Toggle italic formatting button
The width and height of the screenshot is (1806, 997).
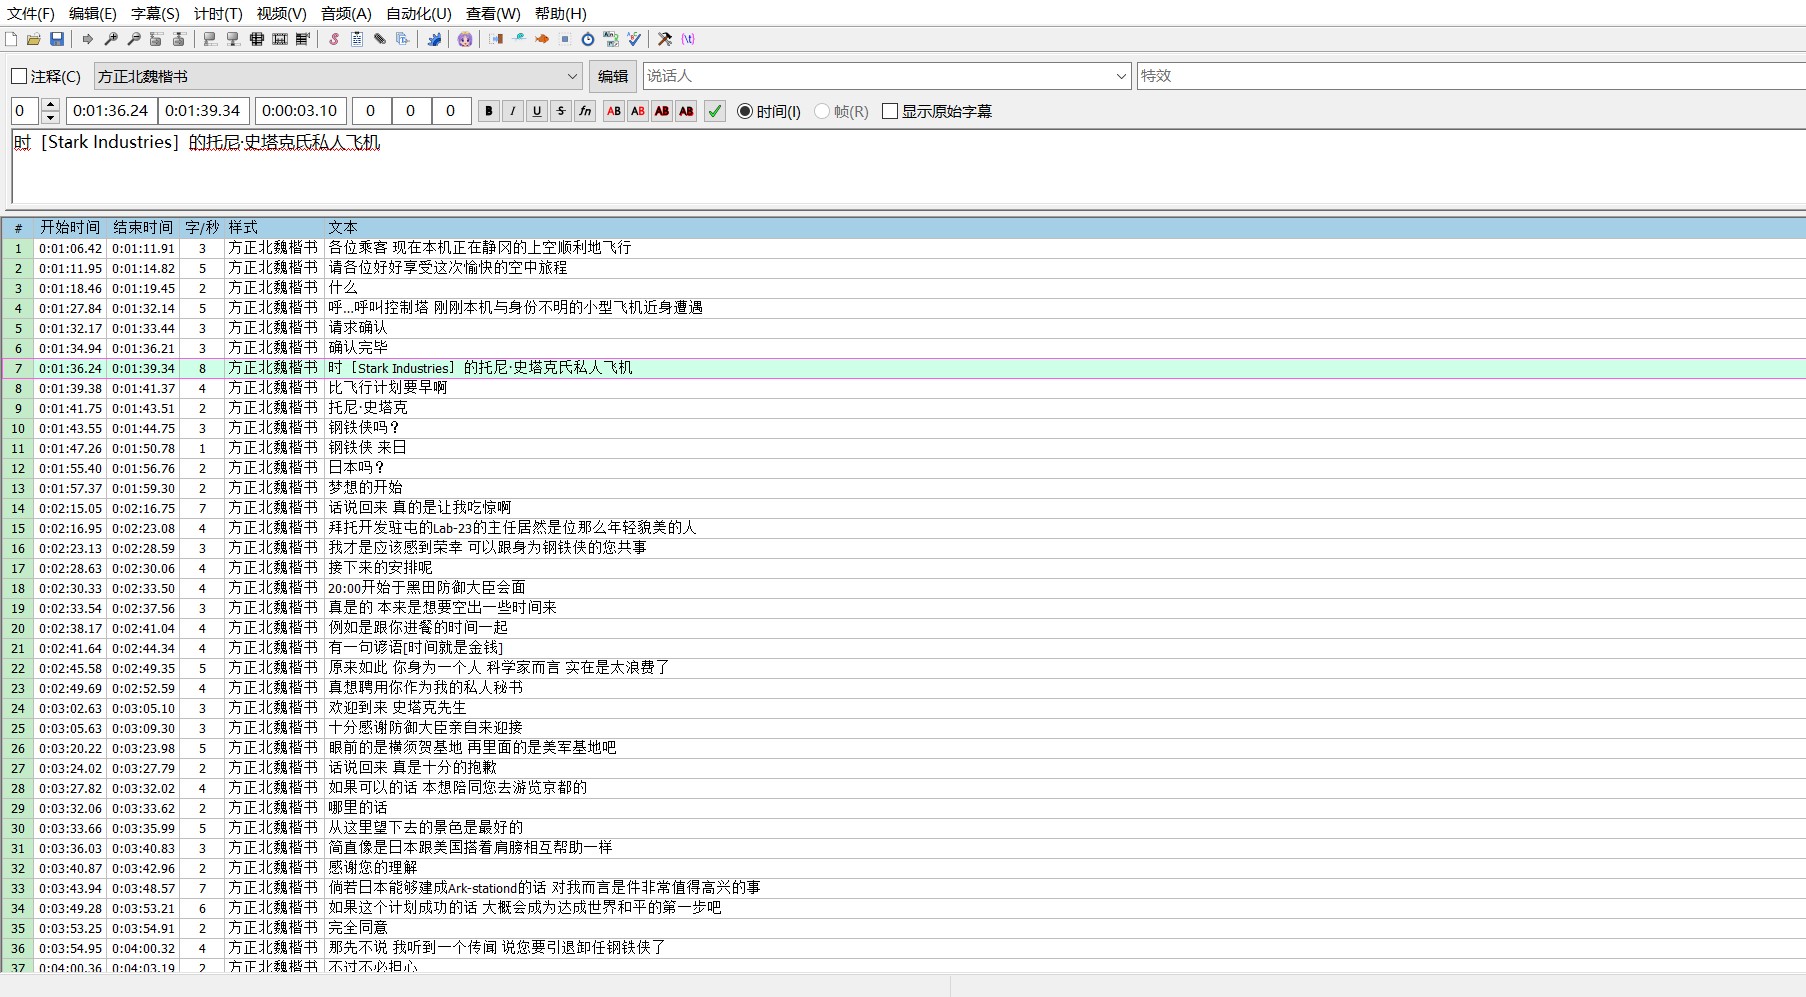pyautogui.click(x=513, y=111)
